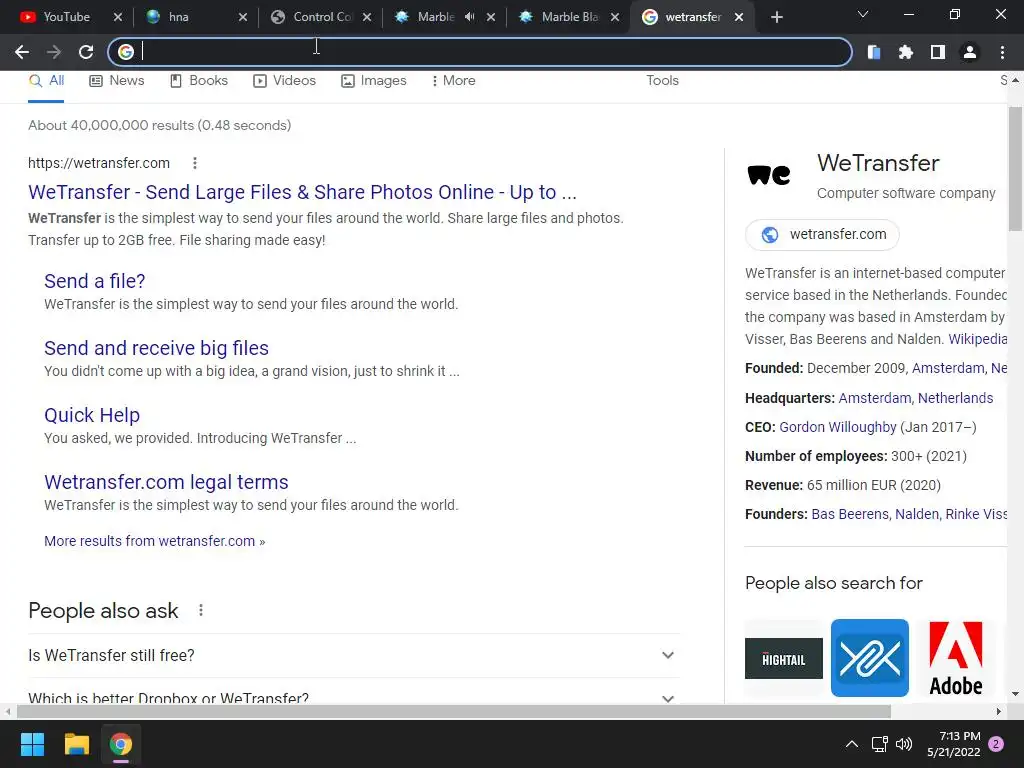
Task: Open search Tools options
Action: [662, 80]
